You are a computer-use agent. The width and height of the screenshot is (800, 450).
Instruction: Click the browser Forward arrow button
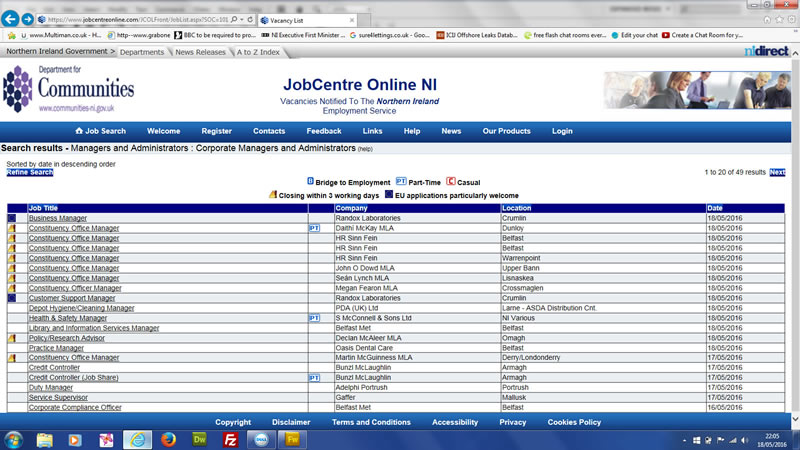pyautogui.click(x=28, y=19)
